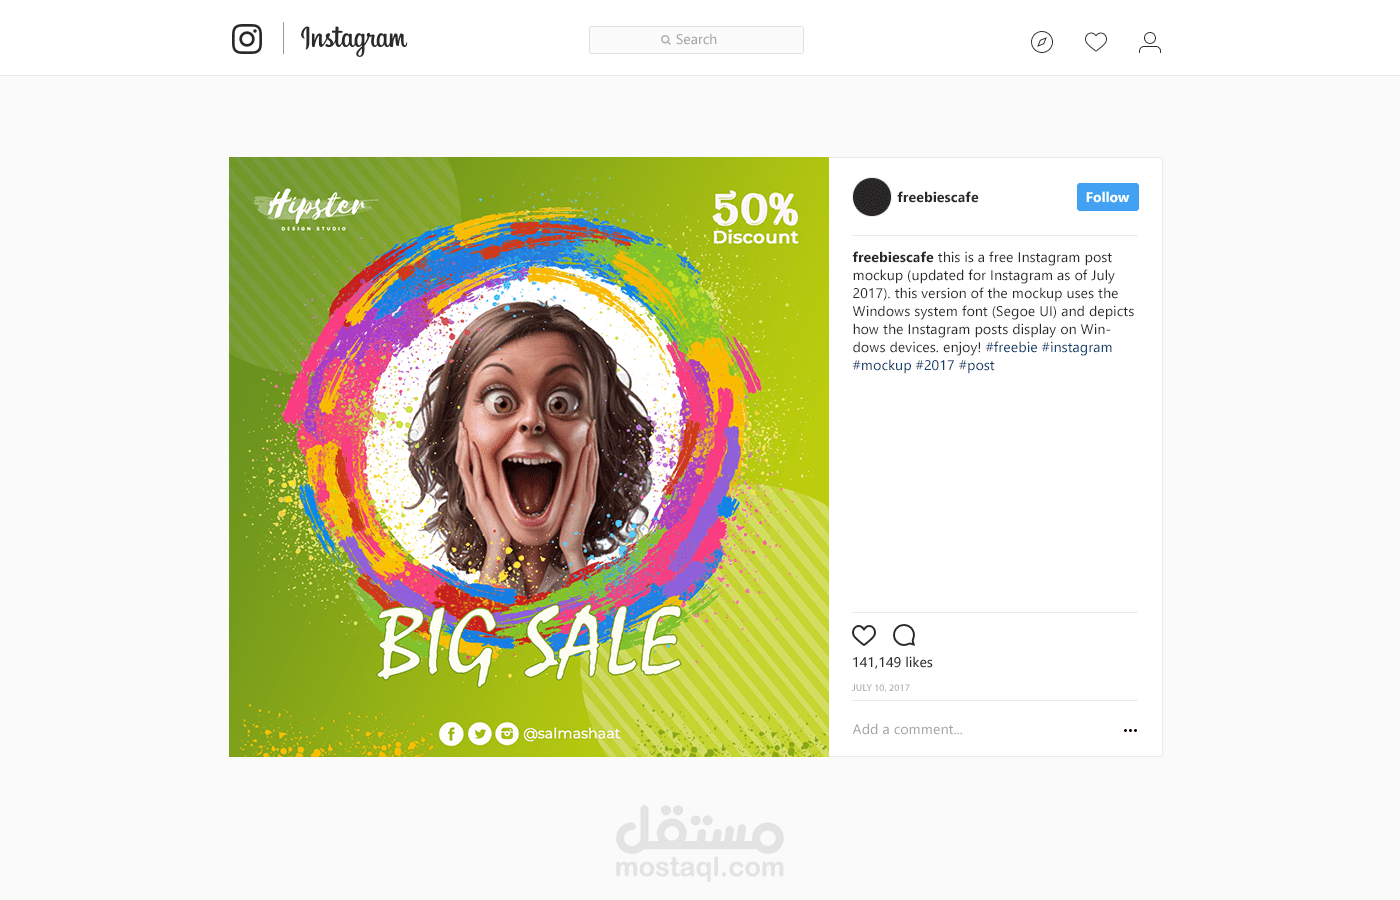Open activity via the heart icon in header

tap(1096, 42)
